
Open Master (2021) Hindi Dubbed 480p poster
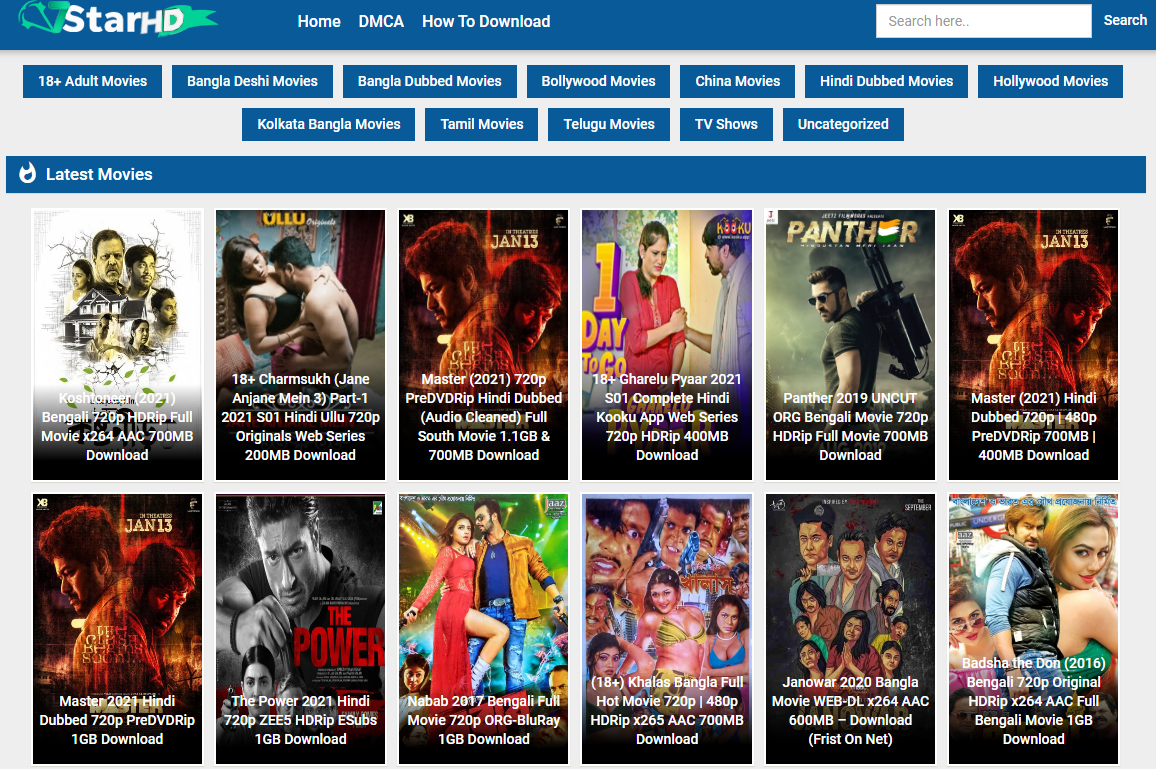click(1033, 344)
